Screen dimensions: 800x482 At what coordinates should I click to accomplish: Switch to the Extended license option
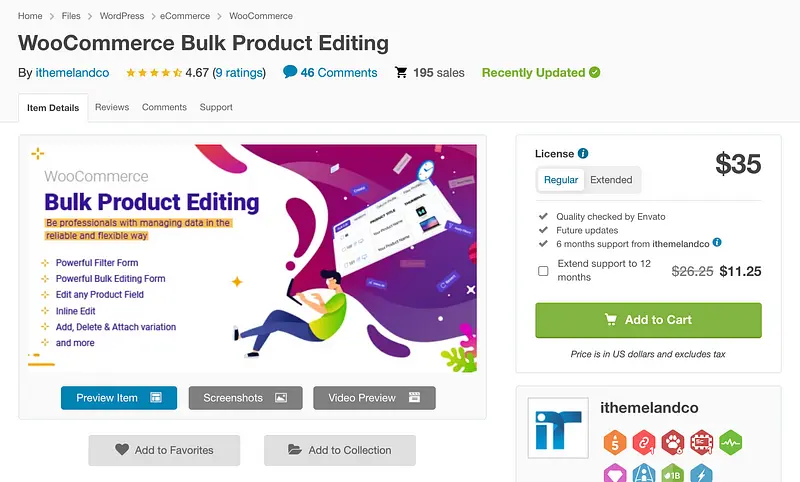(611, 180)
